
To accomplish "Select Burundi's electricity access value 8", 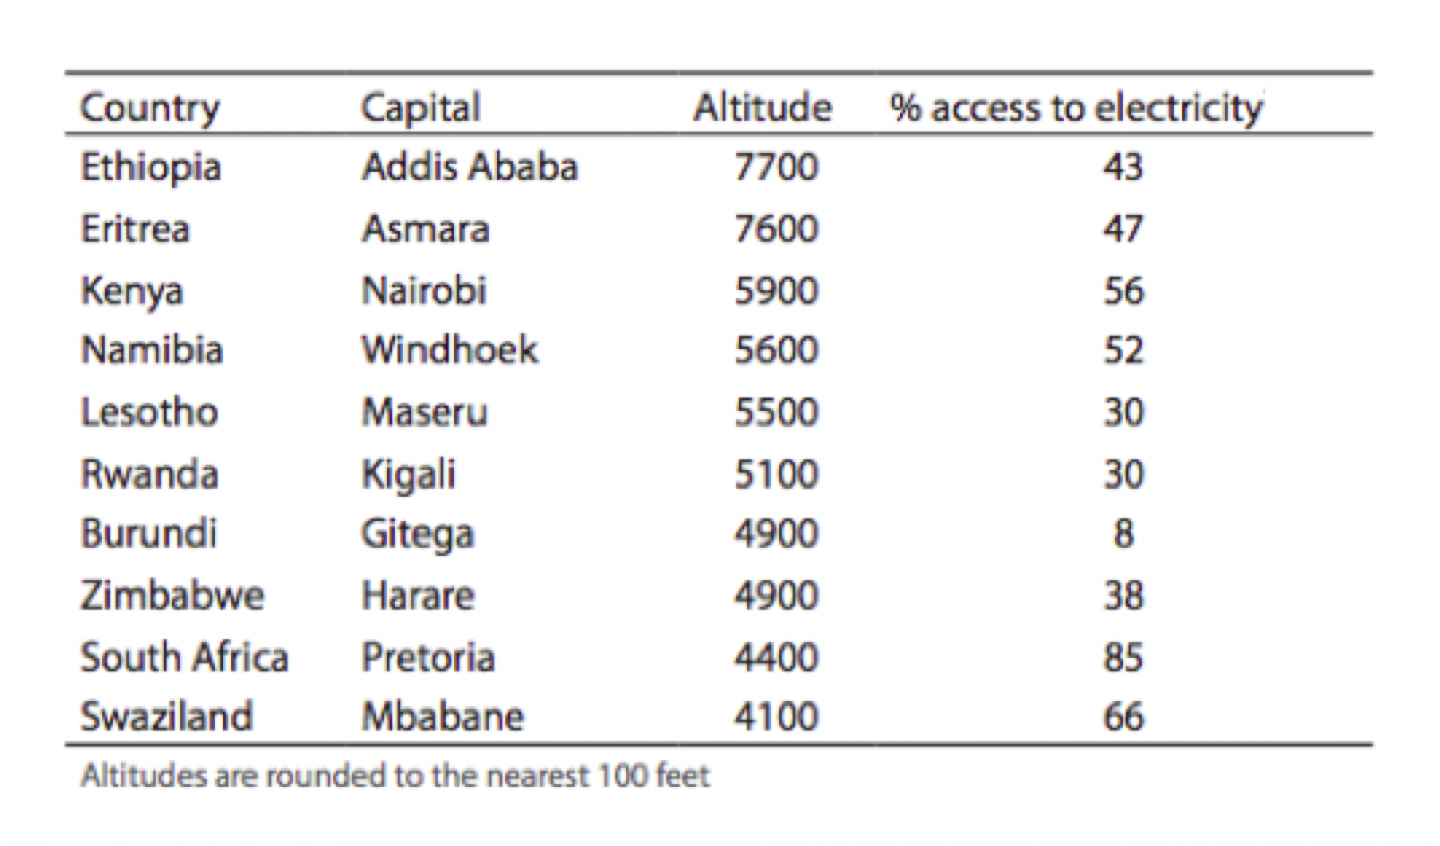I will [1123, 534].
